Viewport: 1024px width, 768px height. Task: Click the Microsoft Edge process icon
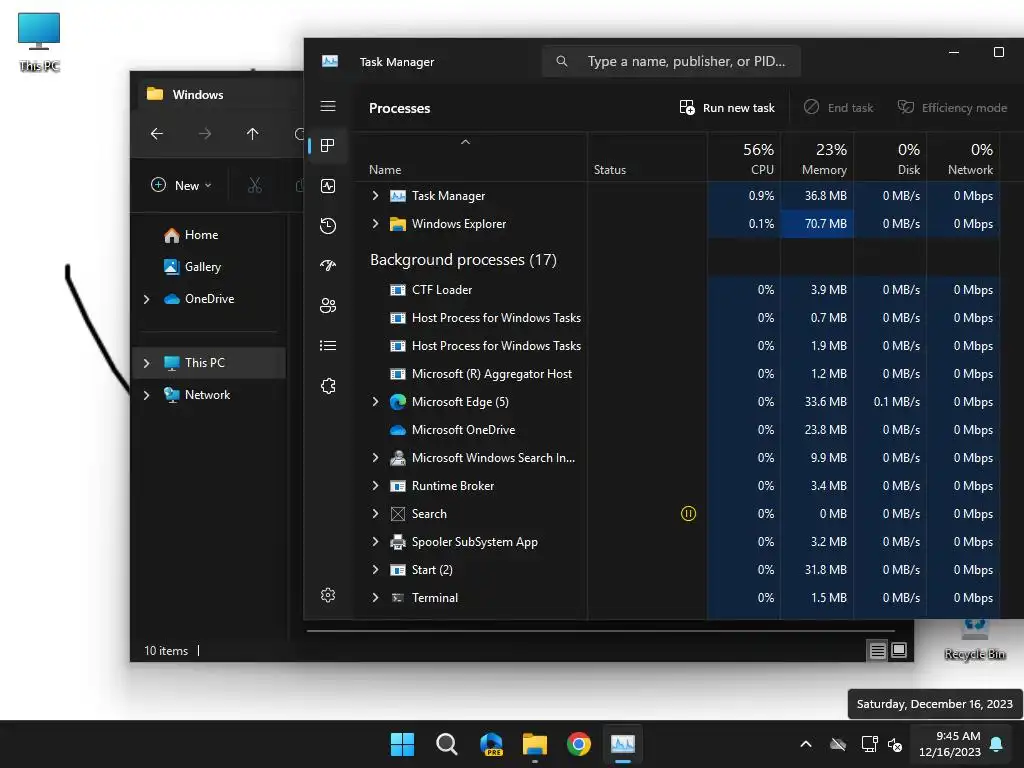coord(398,402)
